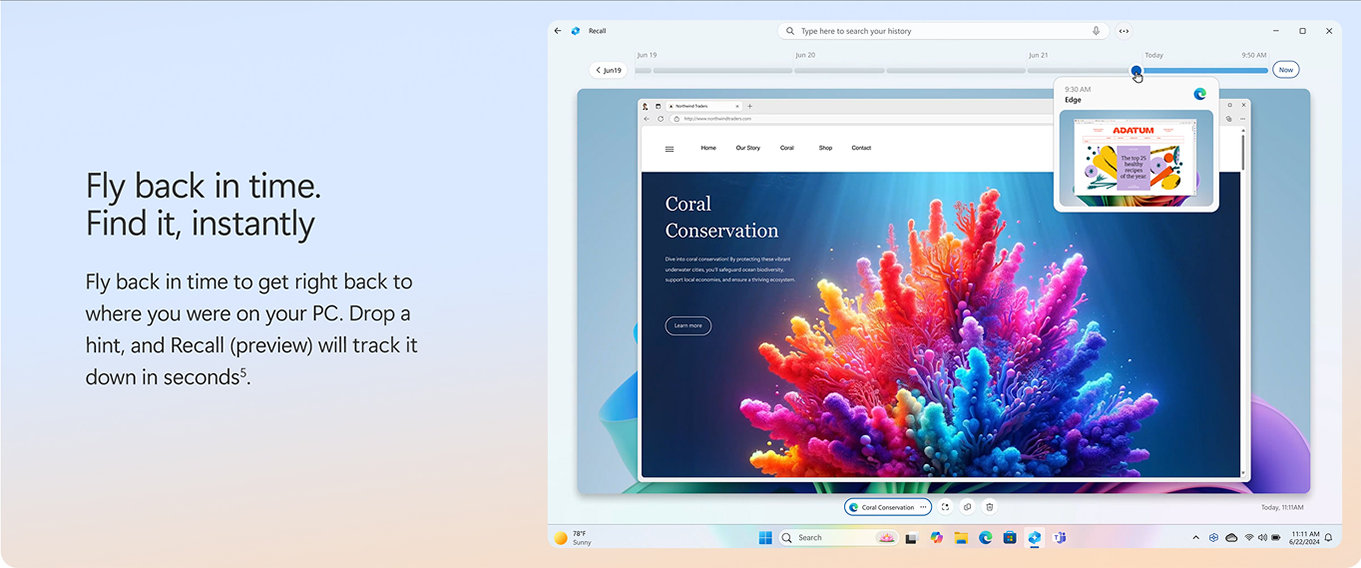Viewport: 1361px width, 568px height.
Task: Click the Now button on the timeline
Action: pyautogui.click(x=1285, y=70)
